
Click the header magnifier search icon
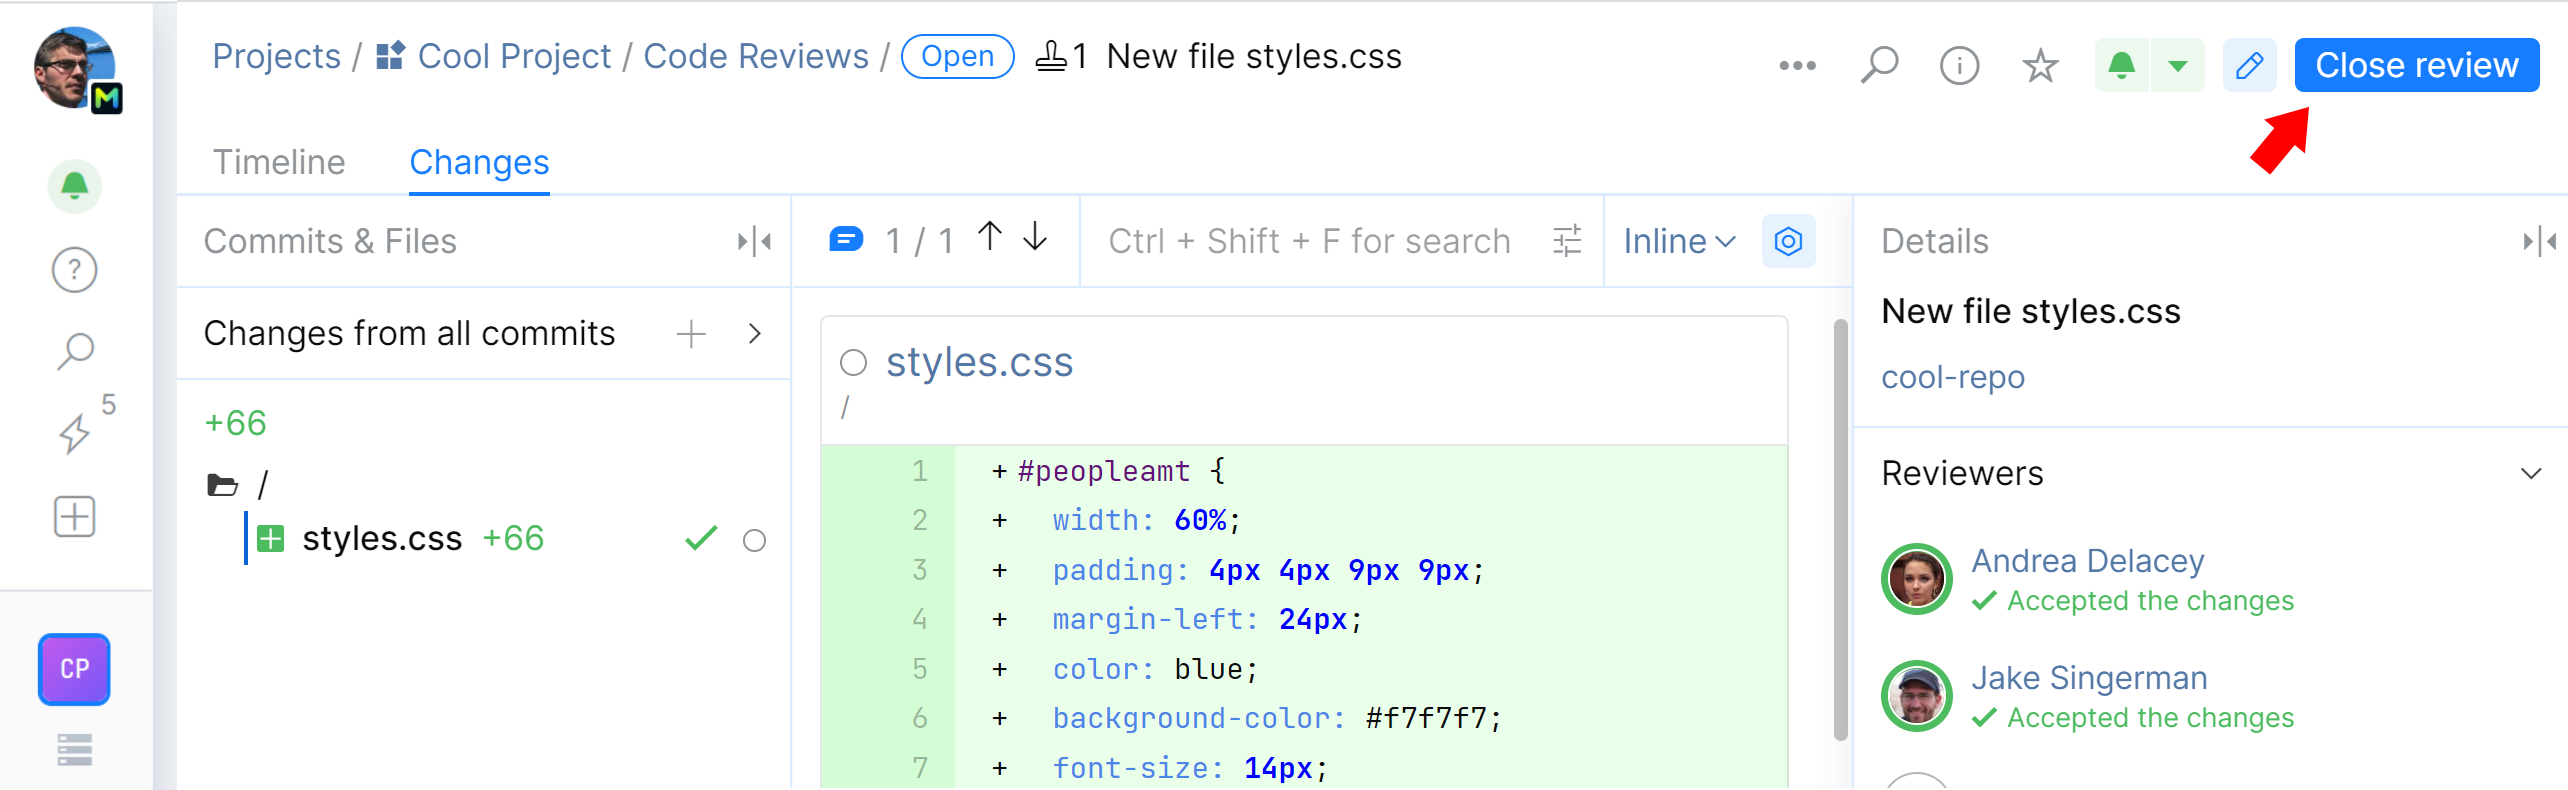(x=1879, y=66)
